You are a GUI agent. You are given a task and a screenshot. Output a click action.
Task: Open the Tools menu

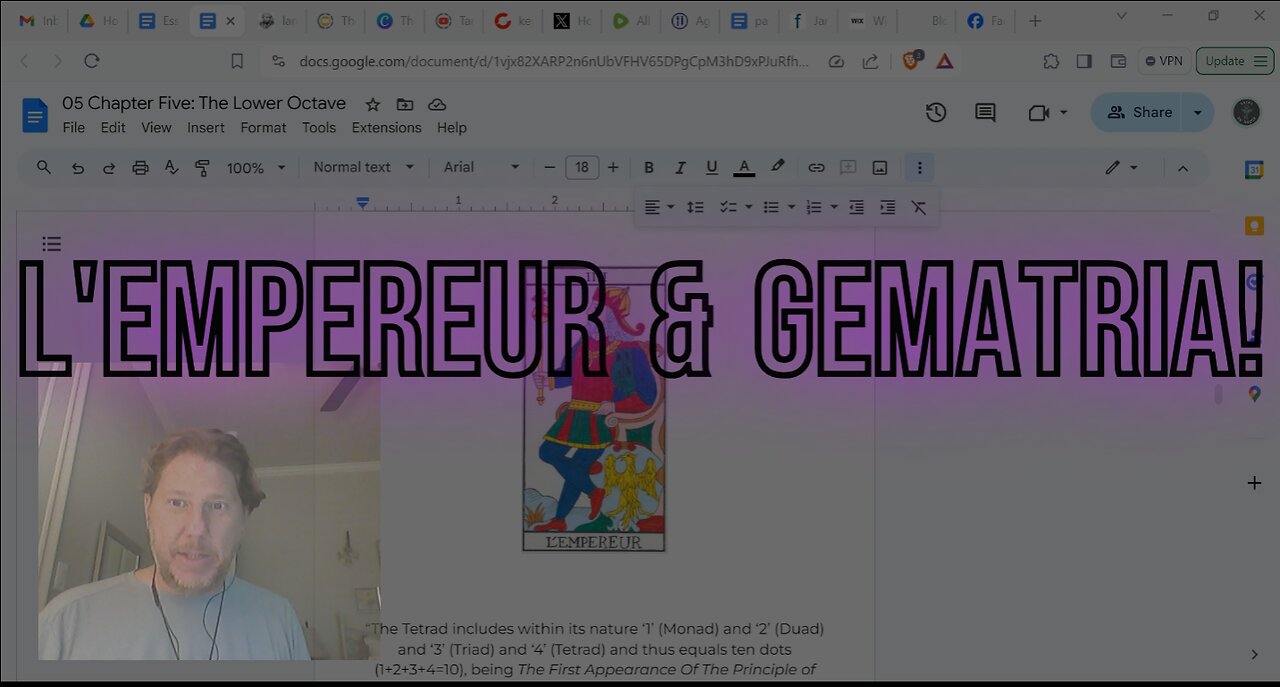[319, 128]
